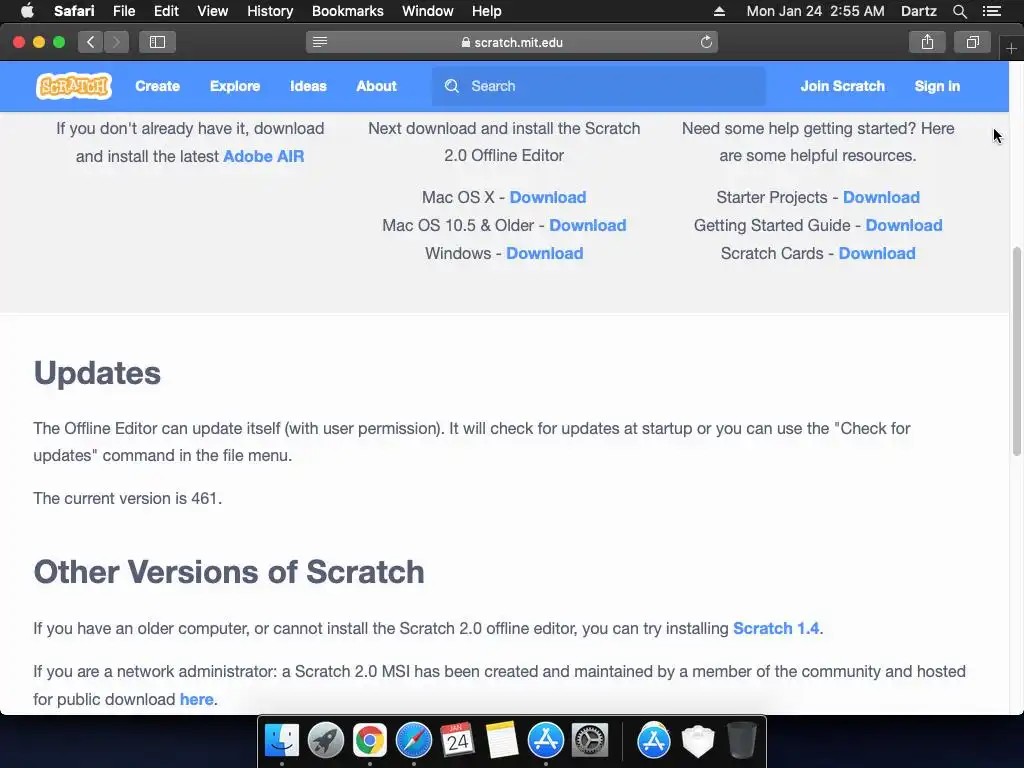1024x768 pixels.
Task: Open the Help menu
Action: click(487, 11)
